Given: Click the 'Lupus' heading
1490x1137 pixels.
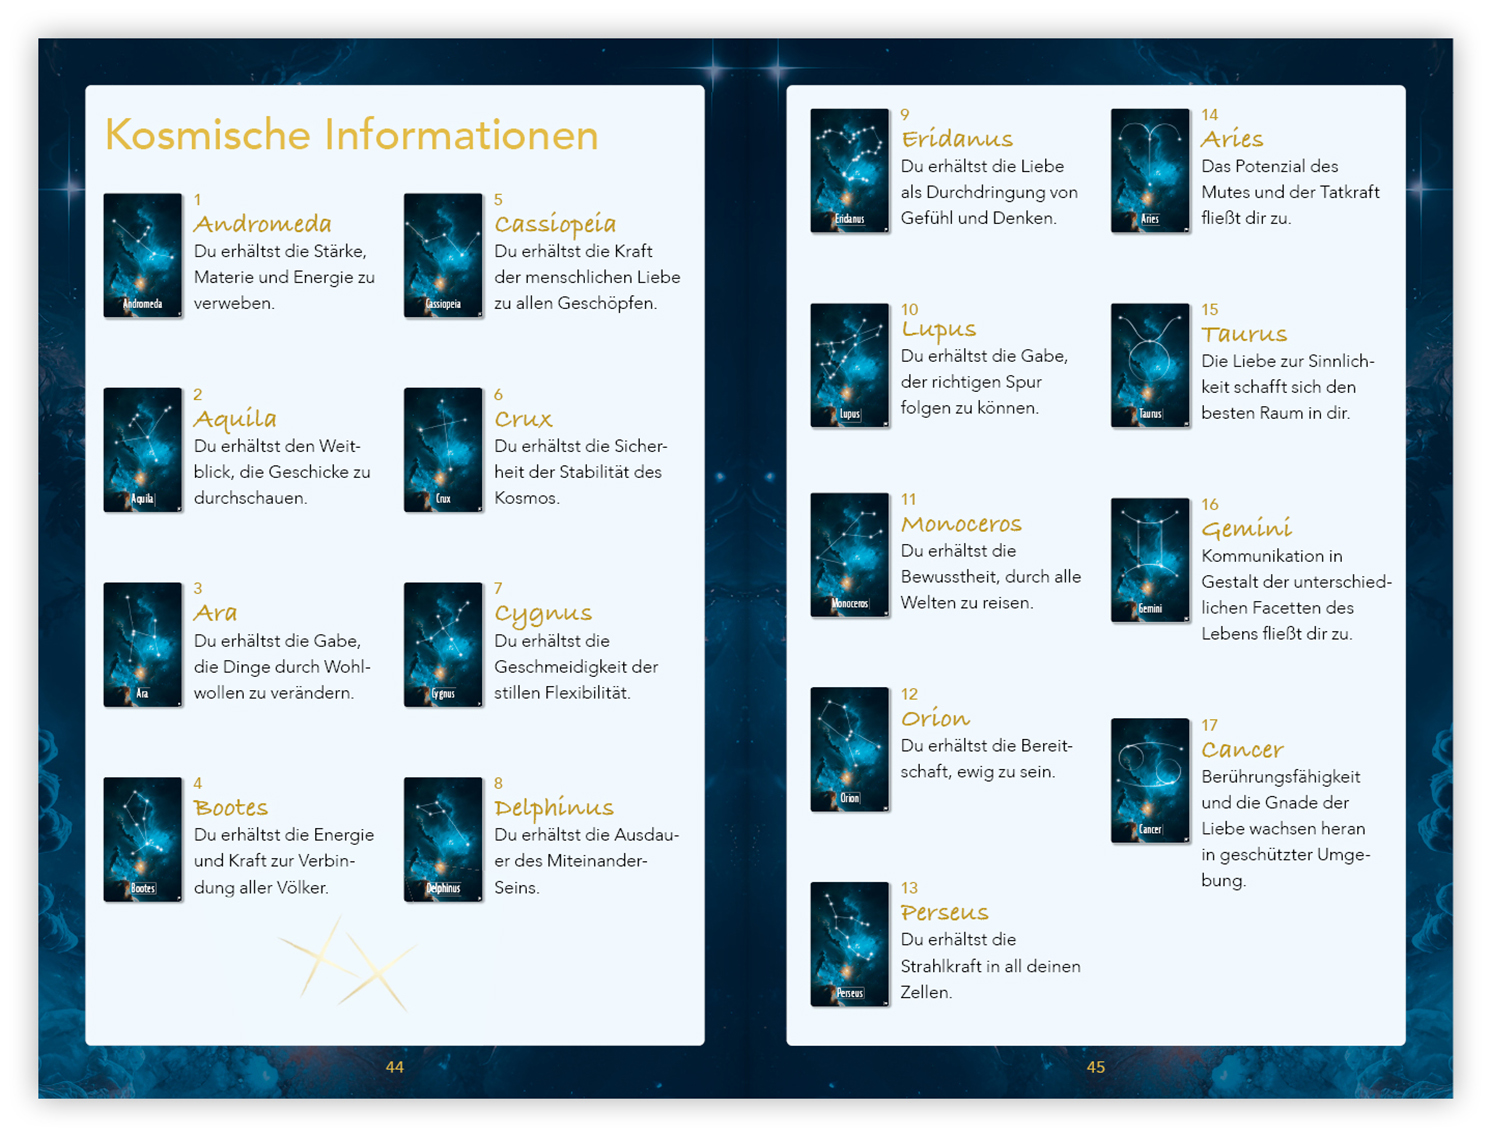Looking at the screenshot, I should tap(938, 330).
